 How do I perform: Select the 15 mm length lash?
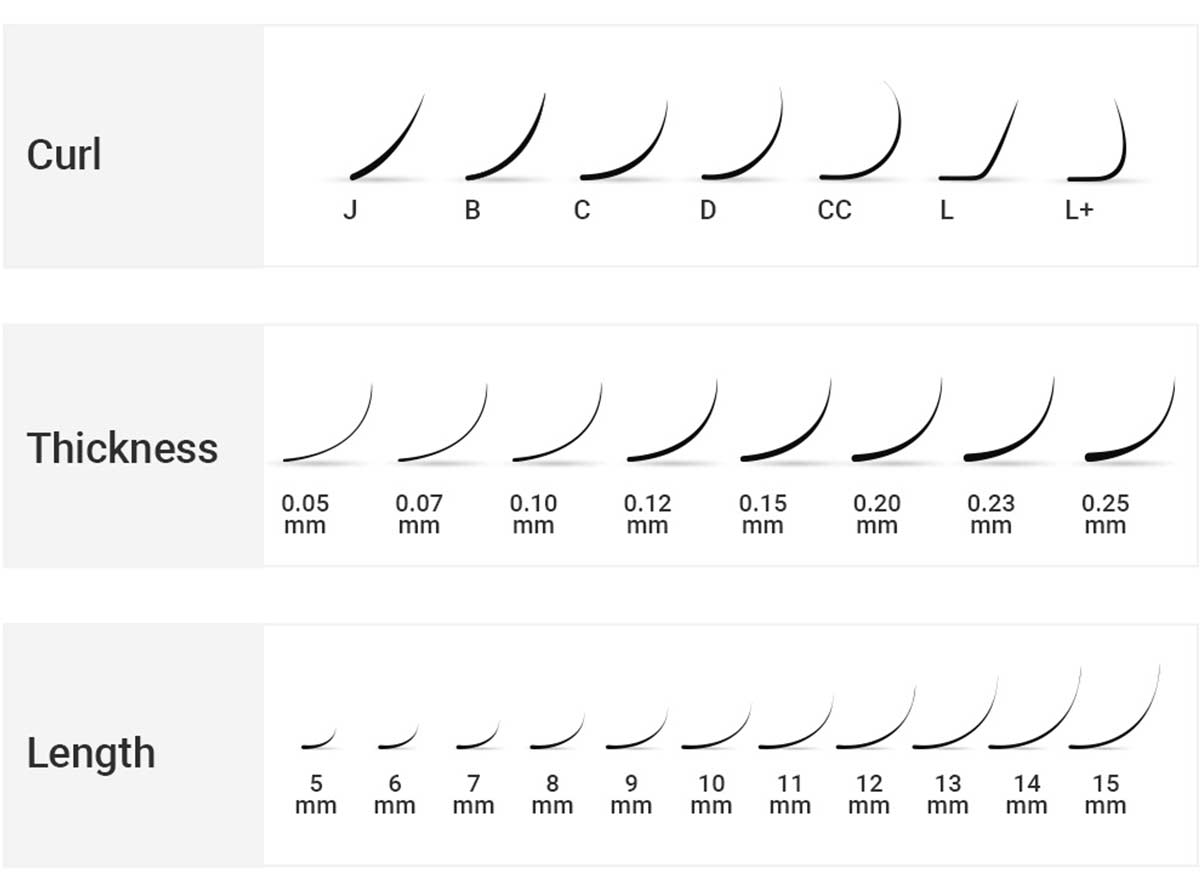click(x=1114, y=706)
